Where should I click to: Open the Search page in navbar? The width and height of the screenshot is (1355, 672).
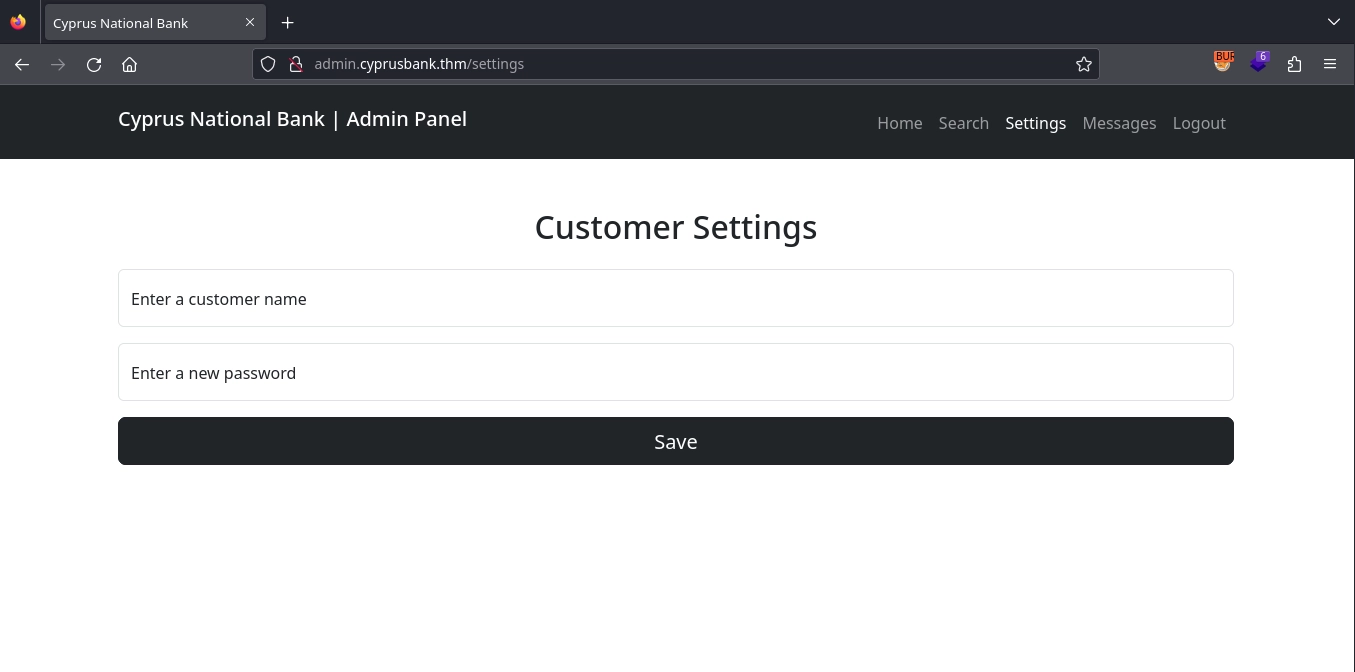pyautogui.click(x=963, y=123)
